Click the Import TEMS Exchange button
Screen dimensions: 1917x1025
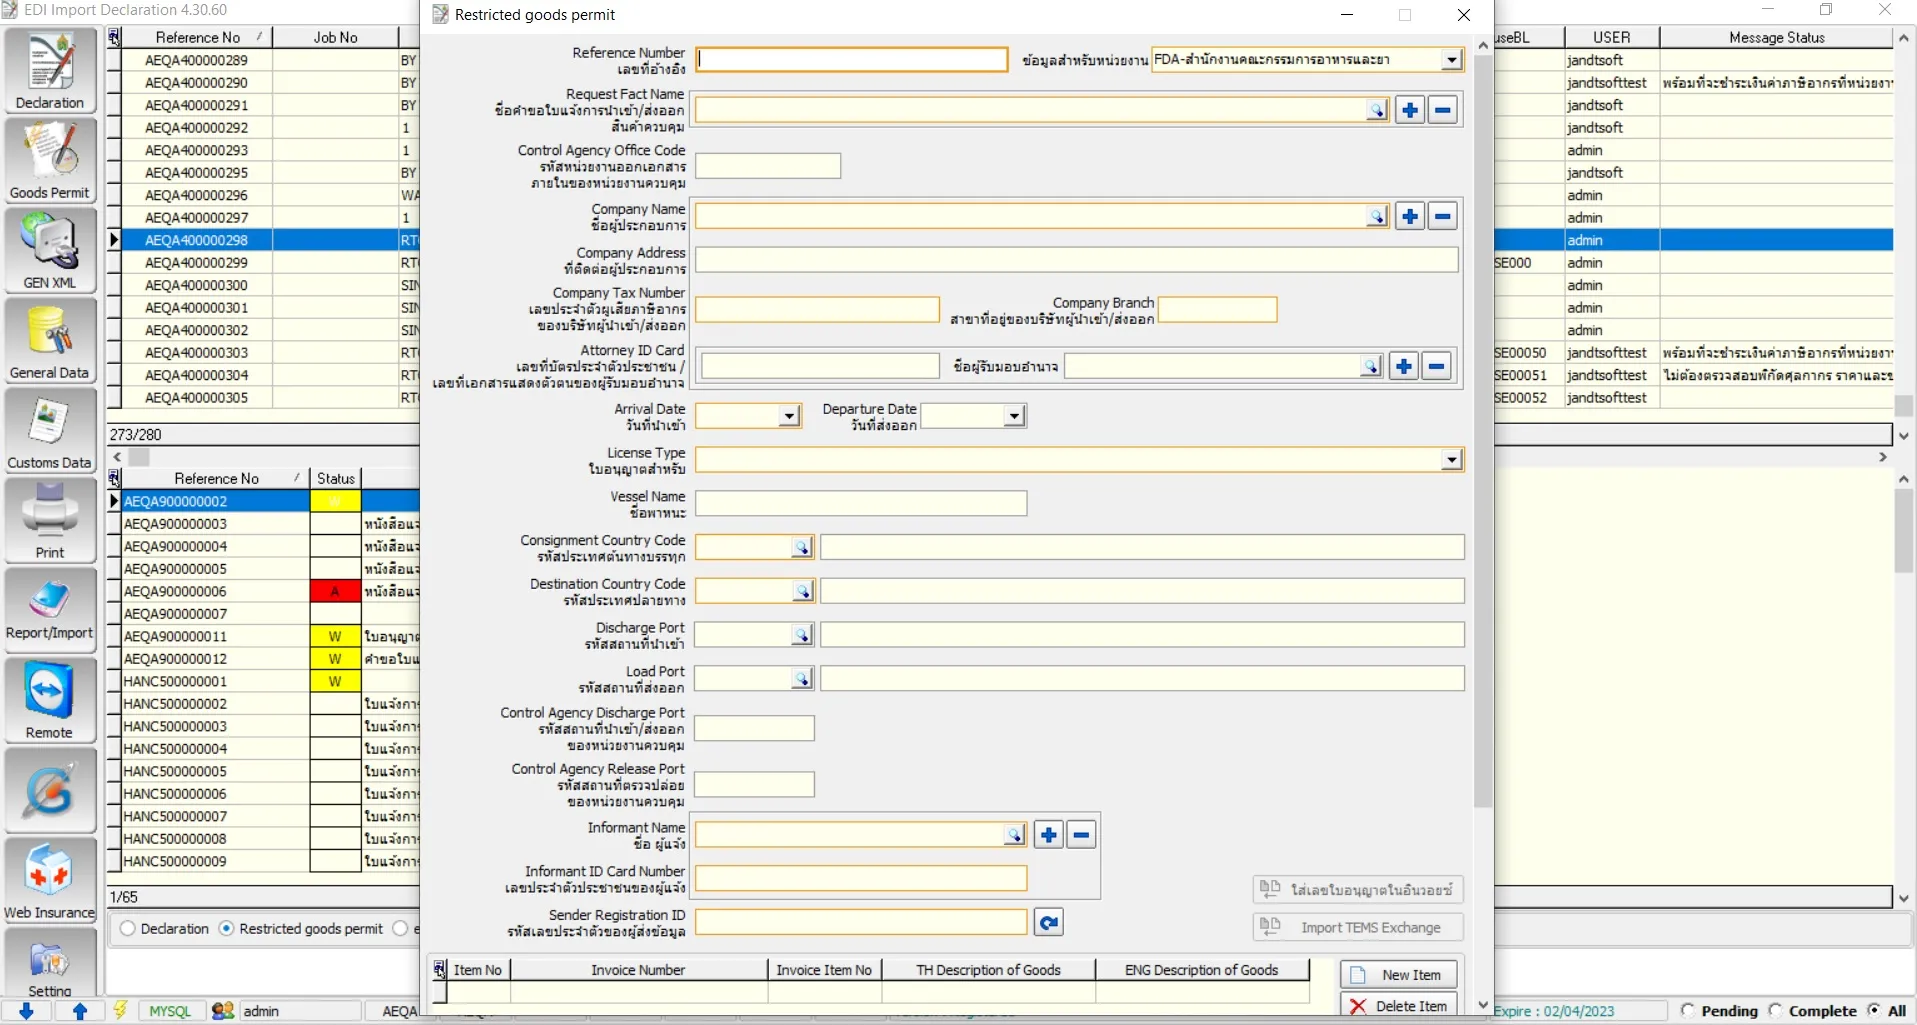tap(1358, 928)
